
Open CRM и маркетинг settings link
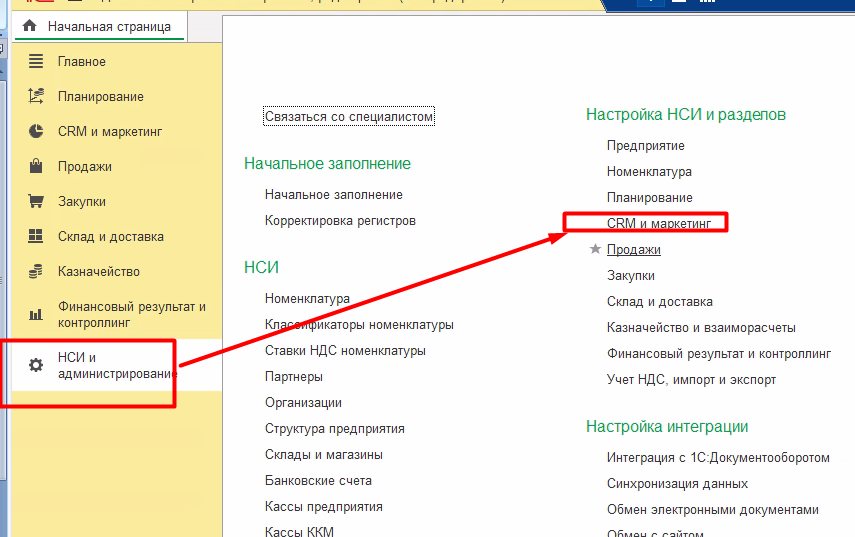tap(658, 224)
